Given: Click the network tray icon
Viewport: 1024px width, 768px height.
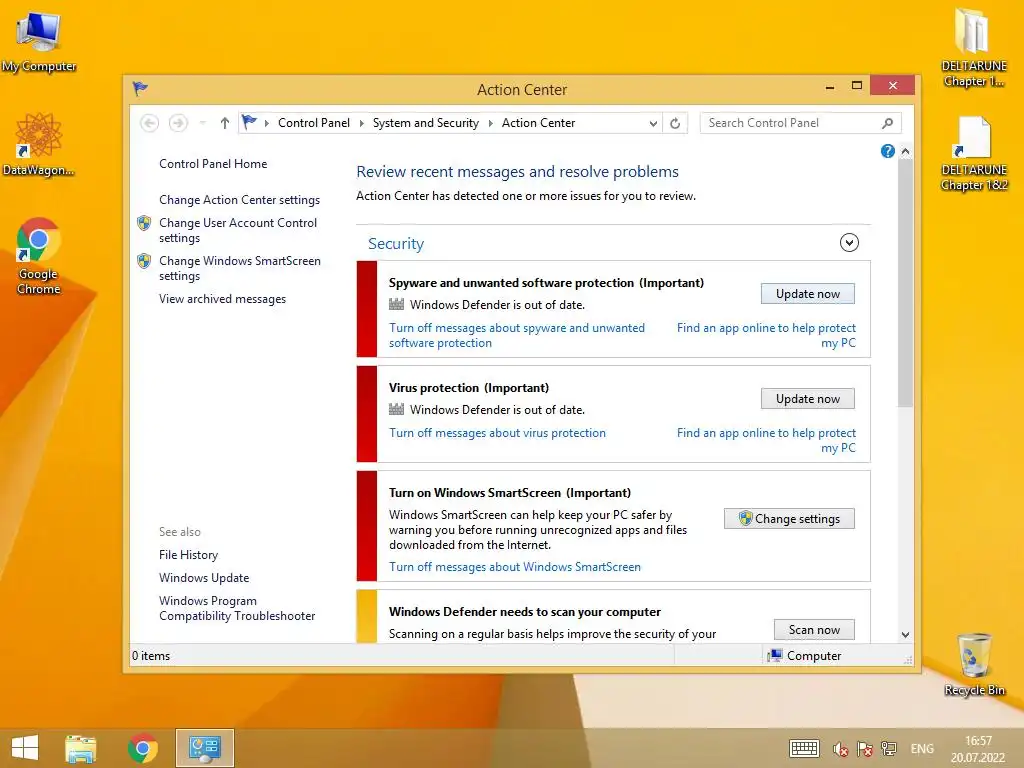Looking at the screenshot, I should (889, 749).
